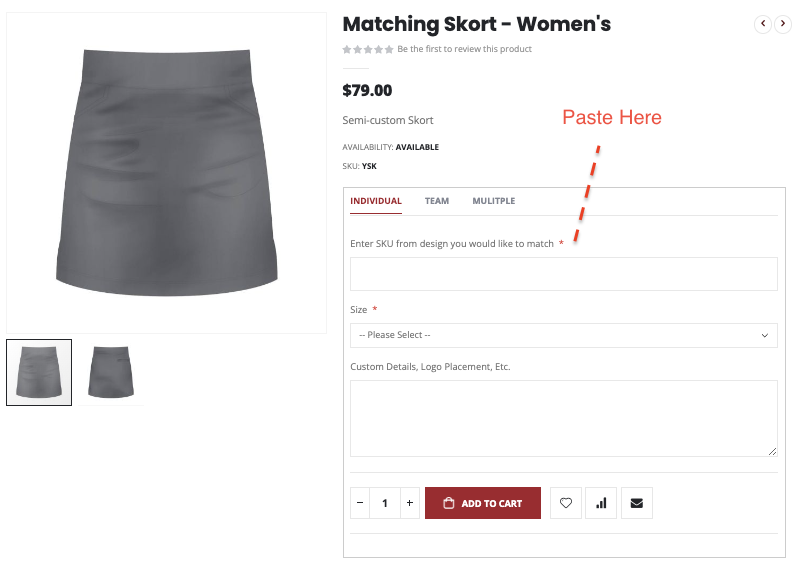This screenshot has width=808, height=569.
Task: Click the star rating under the title
Action: [x=367, y=49]
